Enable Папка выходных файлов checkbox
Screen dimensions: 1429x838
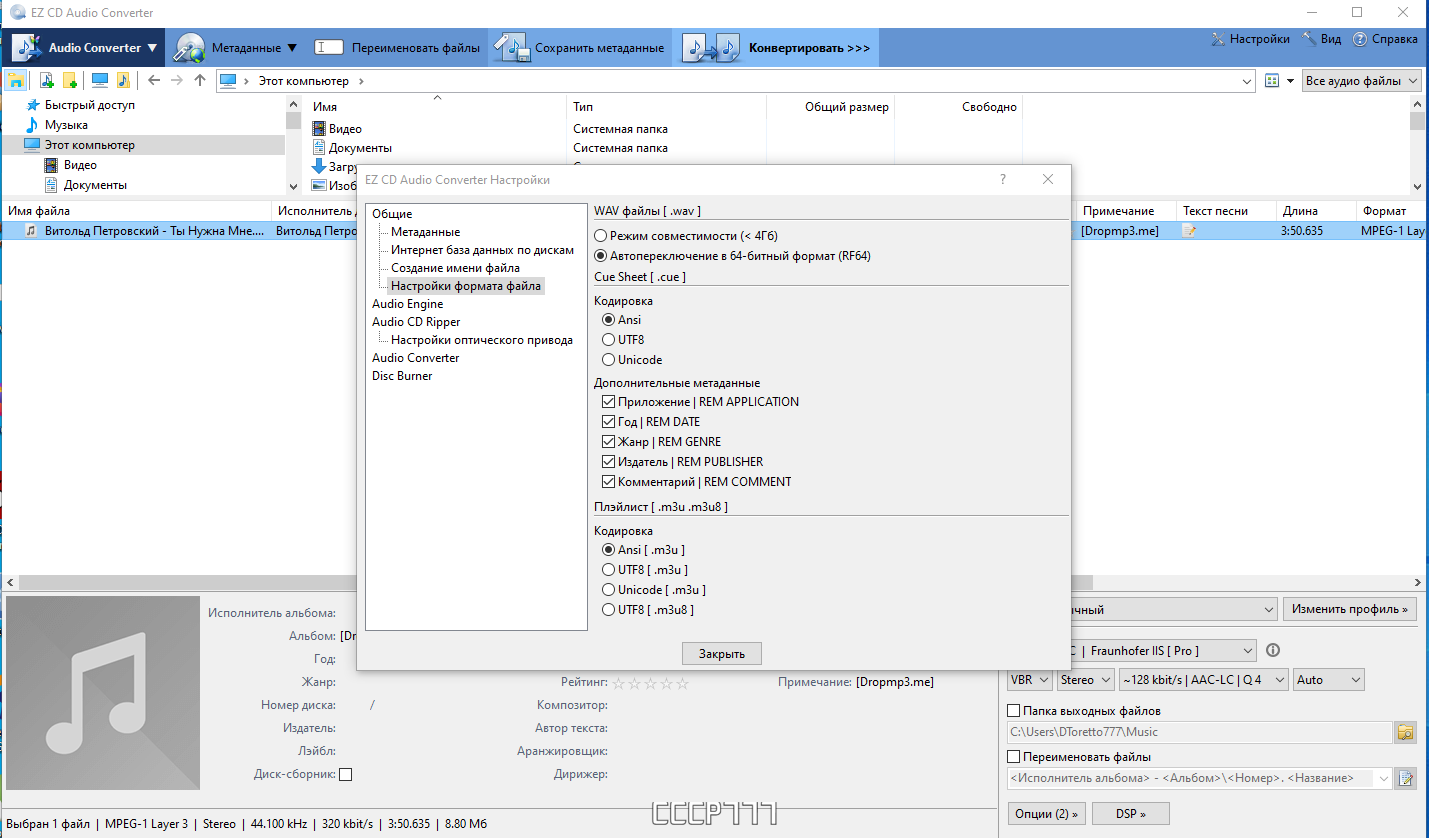(x=1014, y=711)
